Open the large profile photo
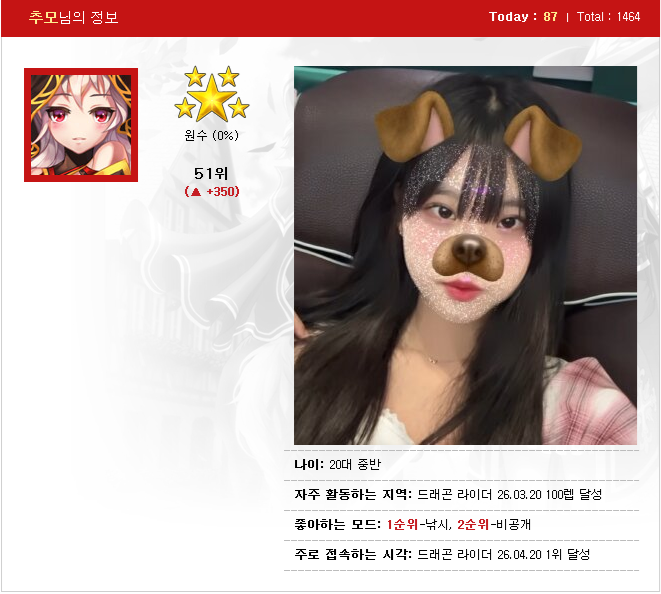661x594 pixels. point(465,255)
